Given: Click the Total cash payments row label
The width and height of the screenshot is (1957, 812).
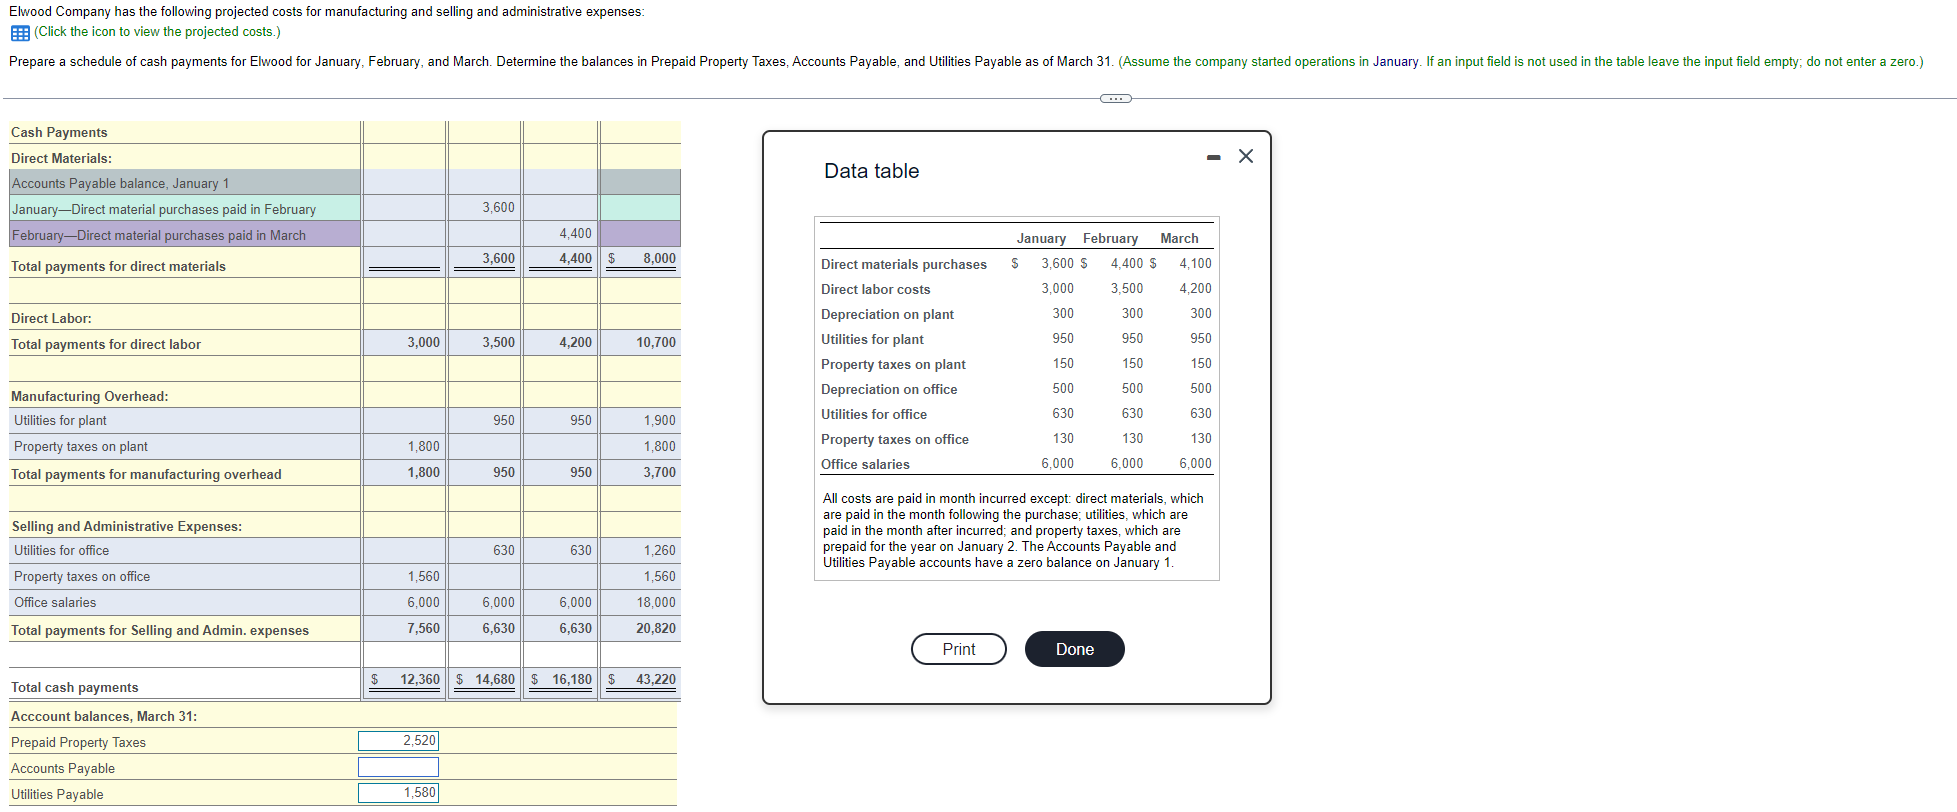Looking at the screenshot, I should pyautogui.click(x=75, y=688).
